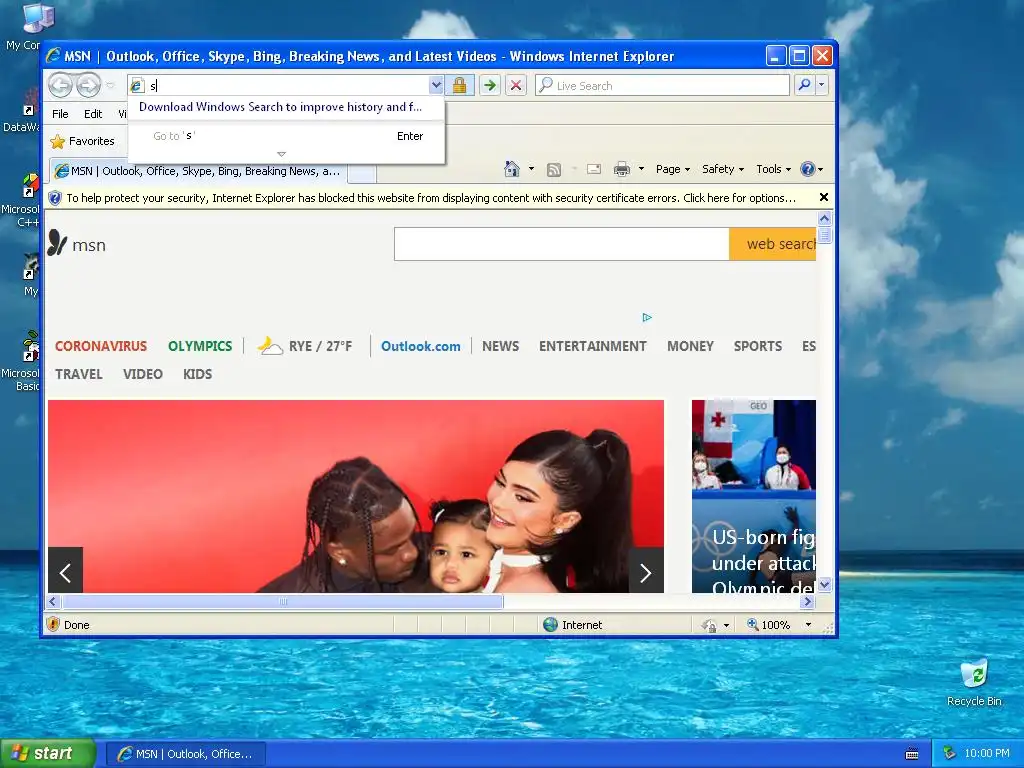Open the zoom level dropdown arrow

pyautogui.click(x=808, y=625)
